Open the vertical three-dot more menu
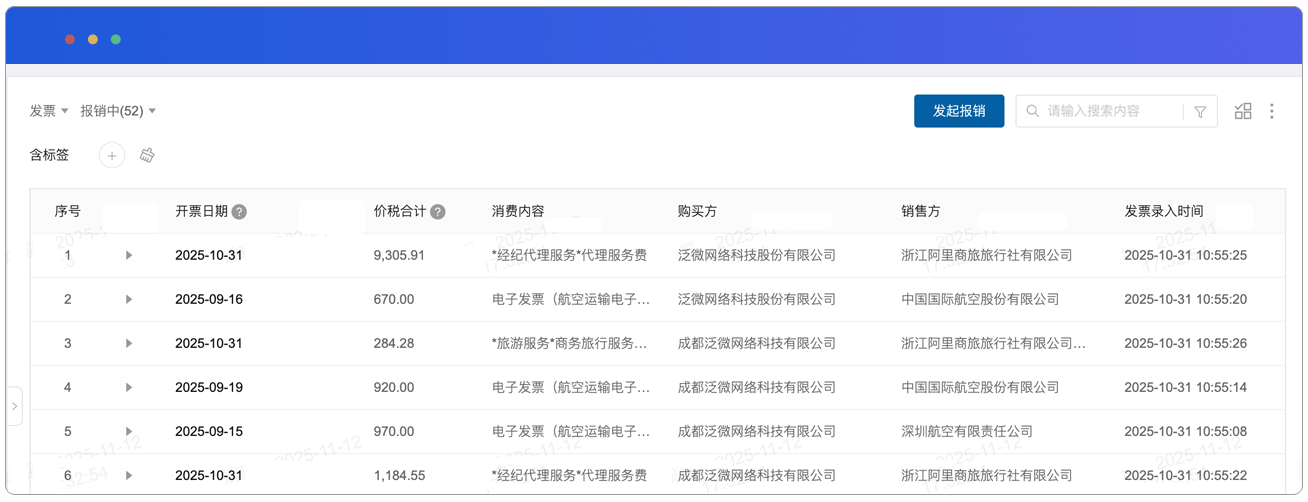The height and width of the screenshot is (502, 1308). (1271, 111)
